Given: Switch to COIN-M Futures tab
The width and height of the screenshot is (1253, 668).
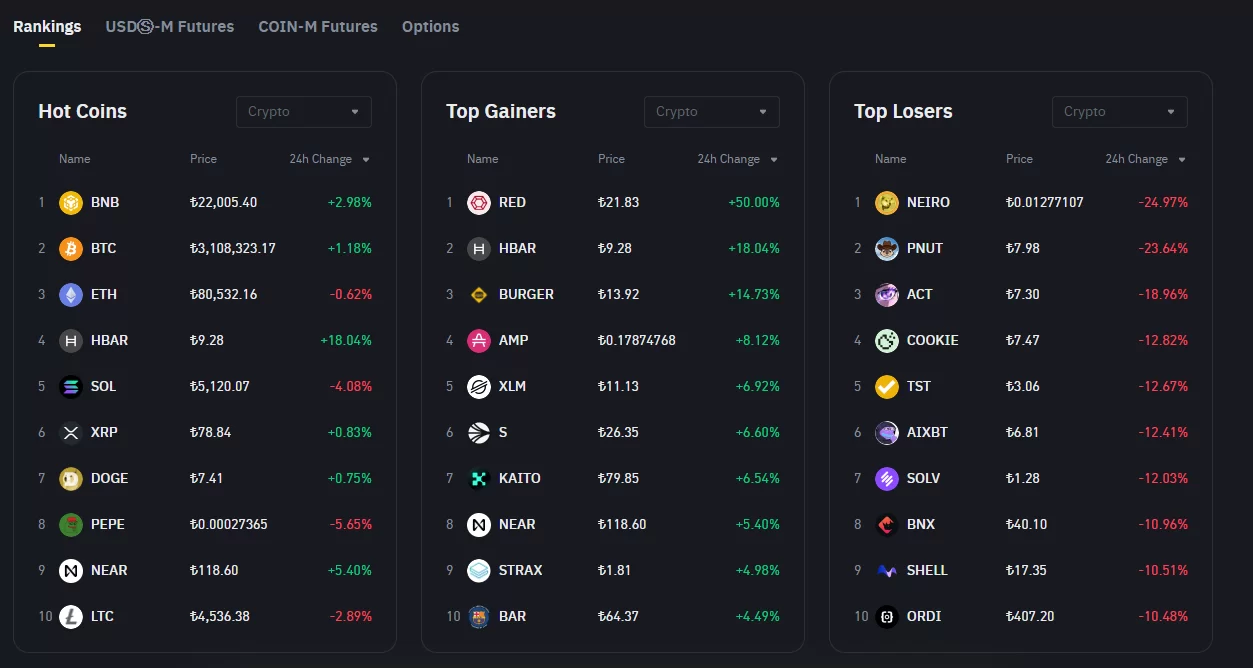Looking at the screenshot, I should point(318,27).
